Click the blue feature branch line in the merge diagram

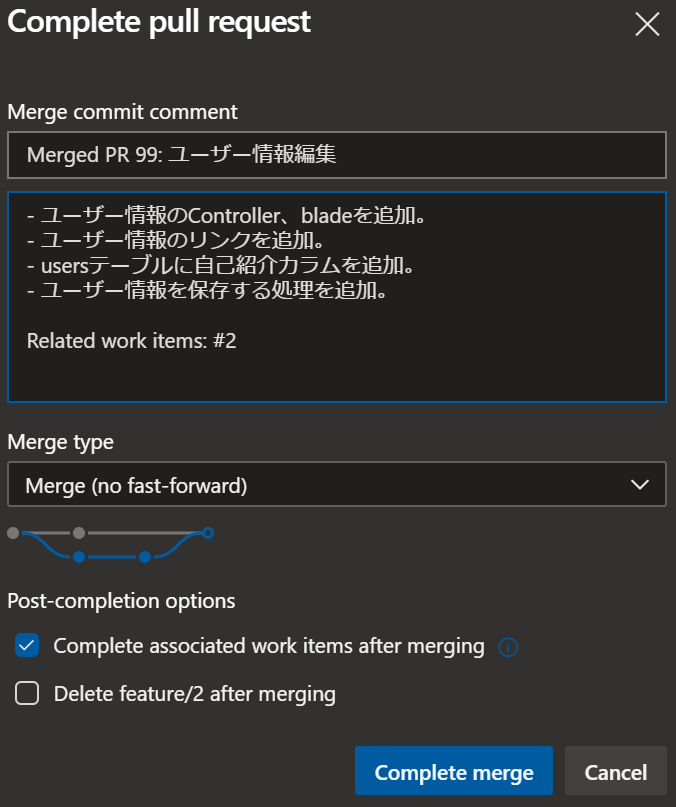tap(112, 556)
